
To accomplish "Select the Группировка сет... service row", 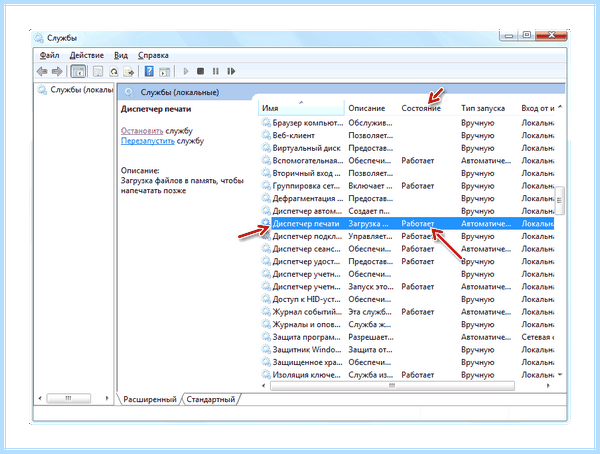I will click(408, 186).
